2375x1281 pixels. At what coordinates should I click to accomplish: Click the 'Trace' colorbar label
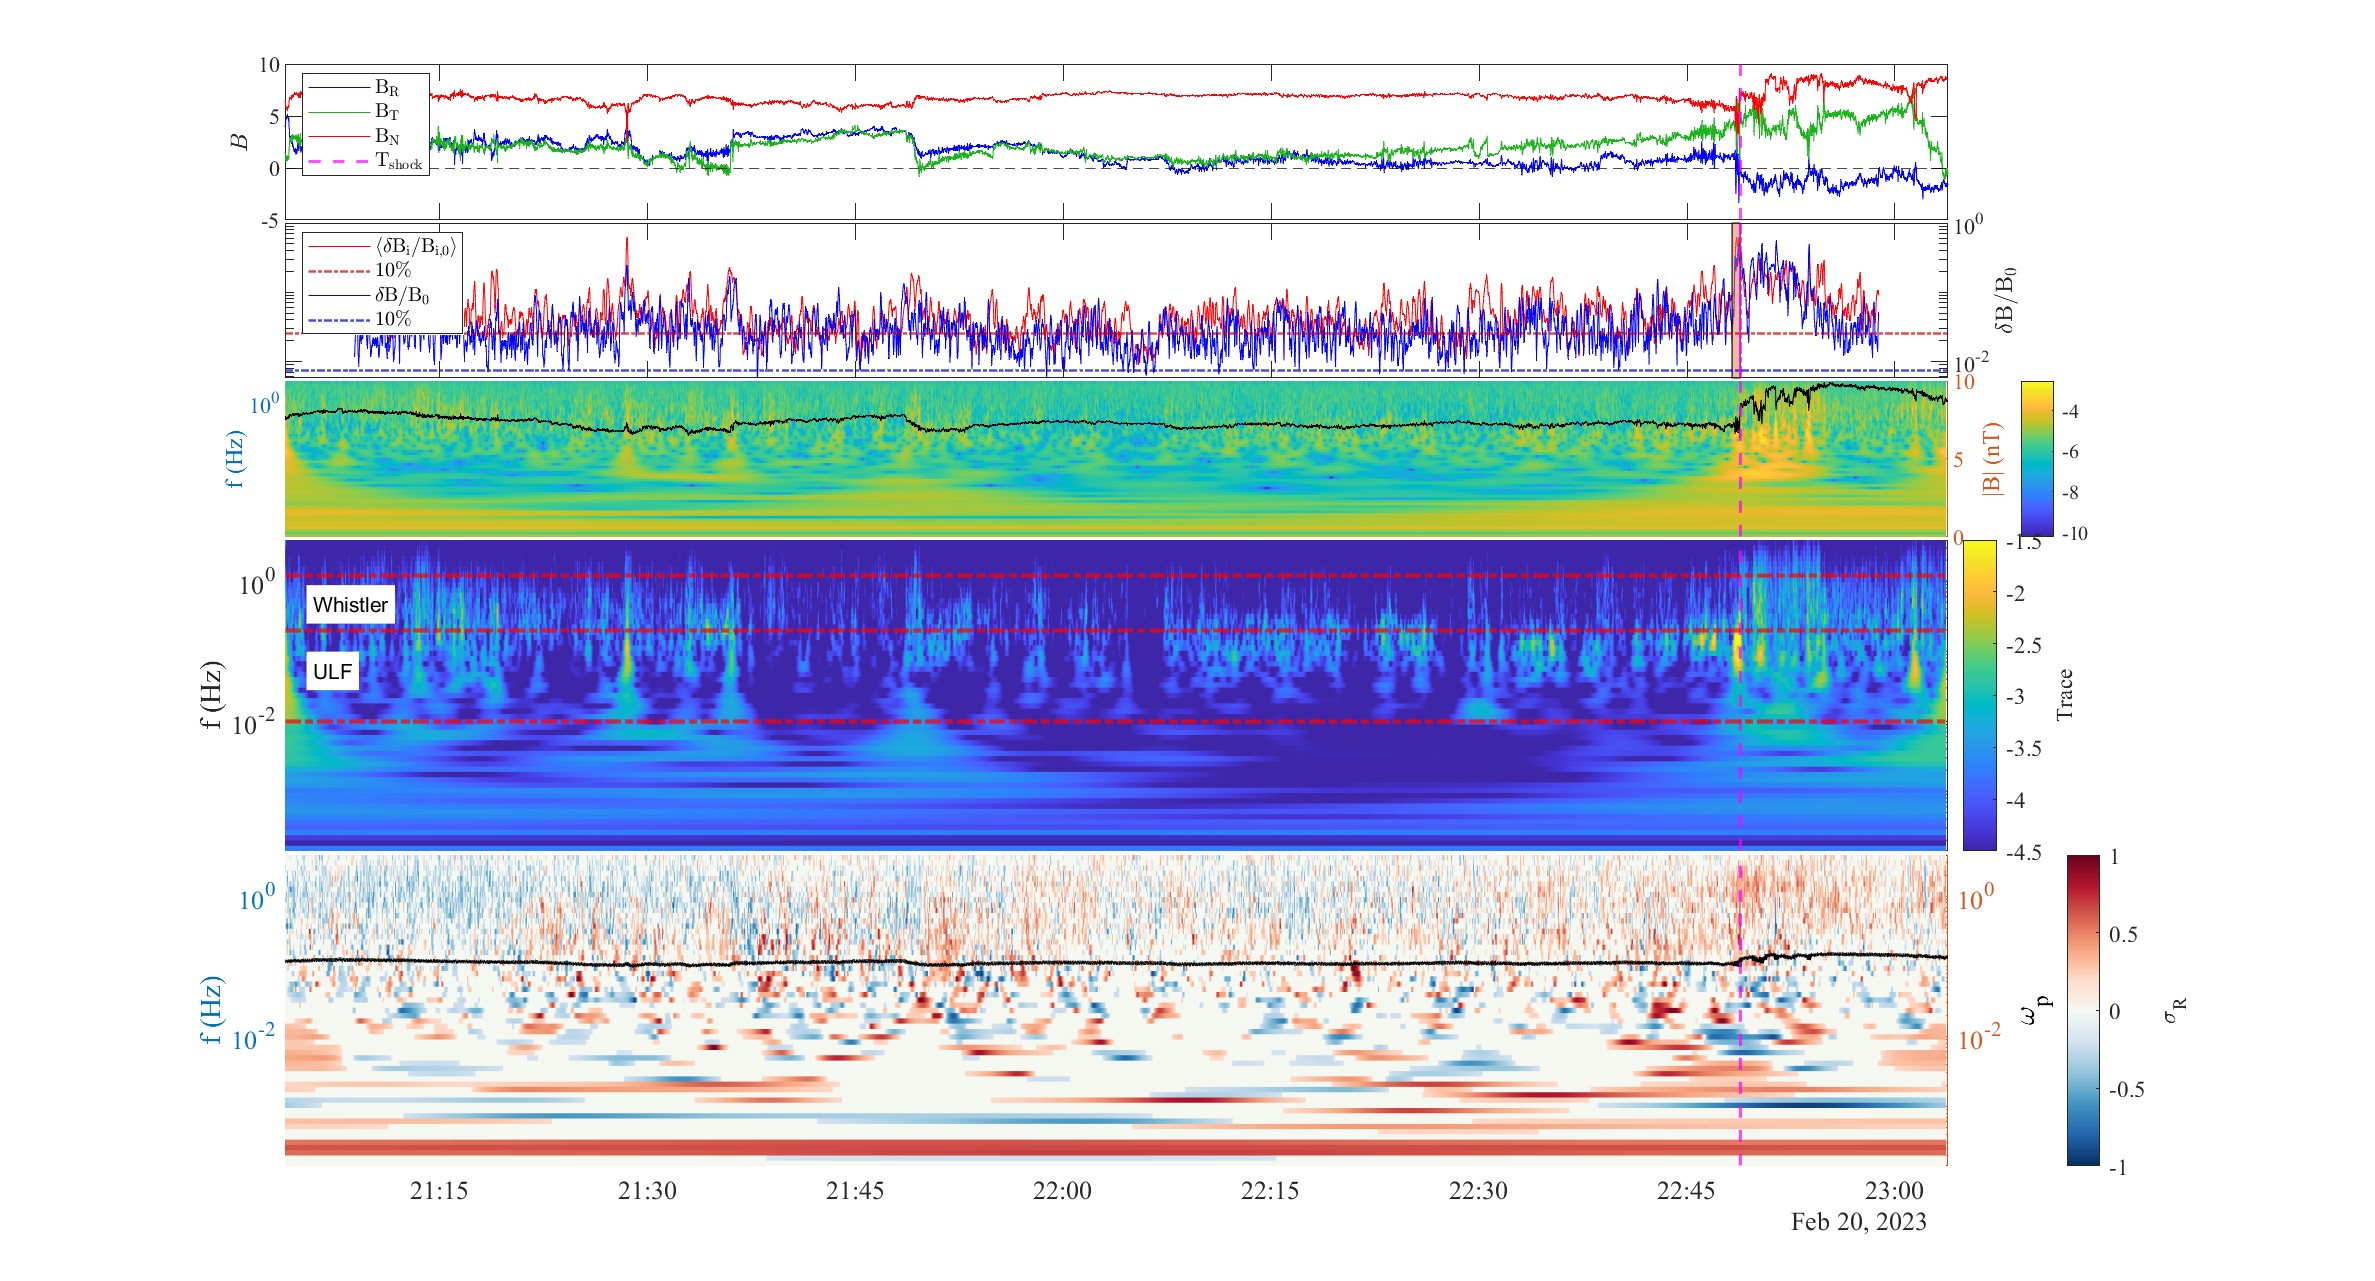[x=2064, y=695]
